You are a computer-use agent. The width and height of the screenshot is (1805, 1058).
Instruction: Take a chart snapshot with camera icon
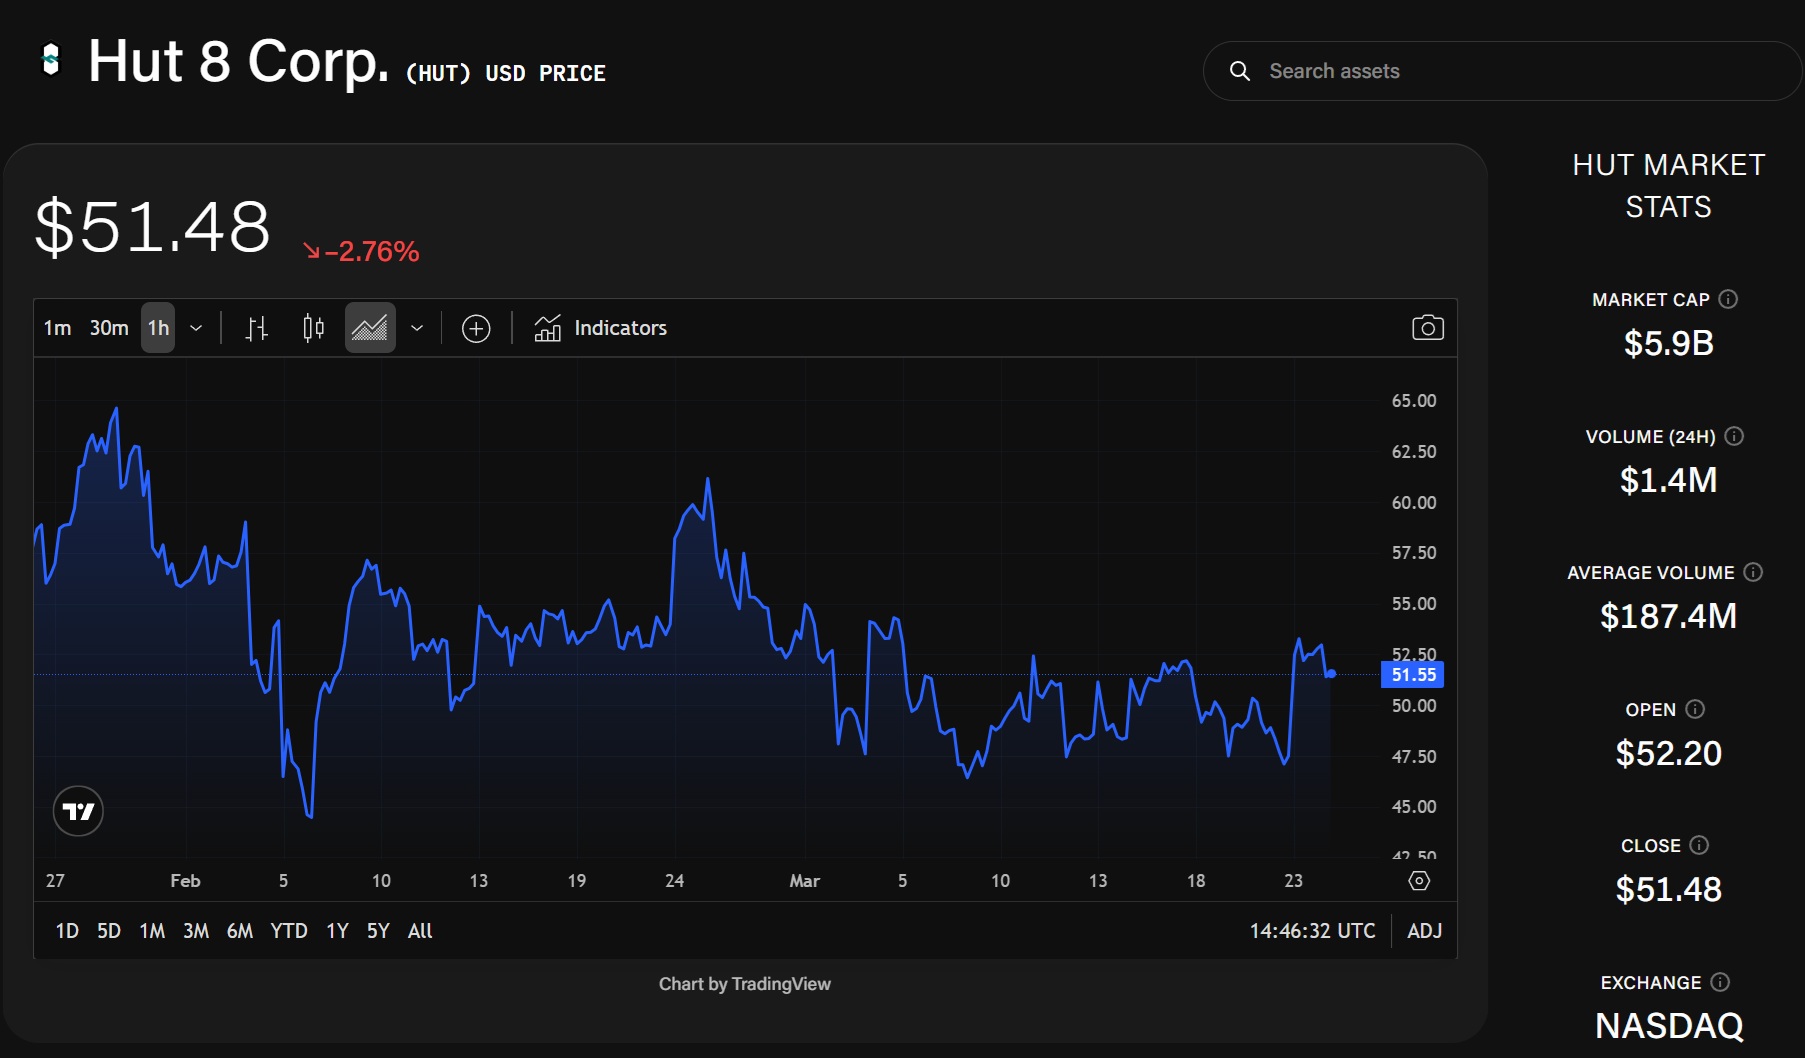coord(1427,328)
